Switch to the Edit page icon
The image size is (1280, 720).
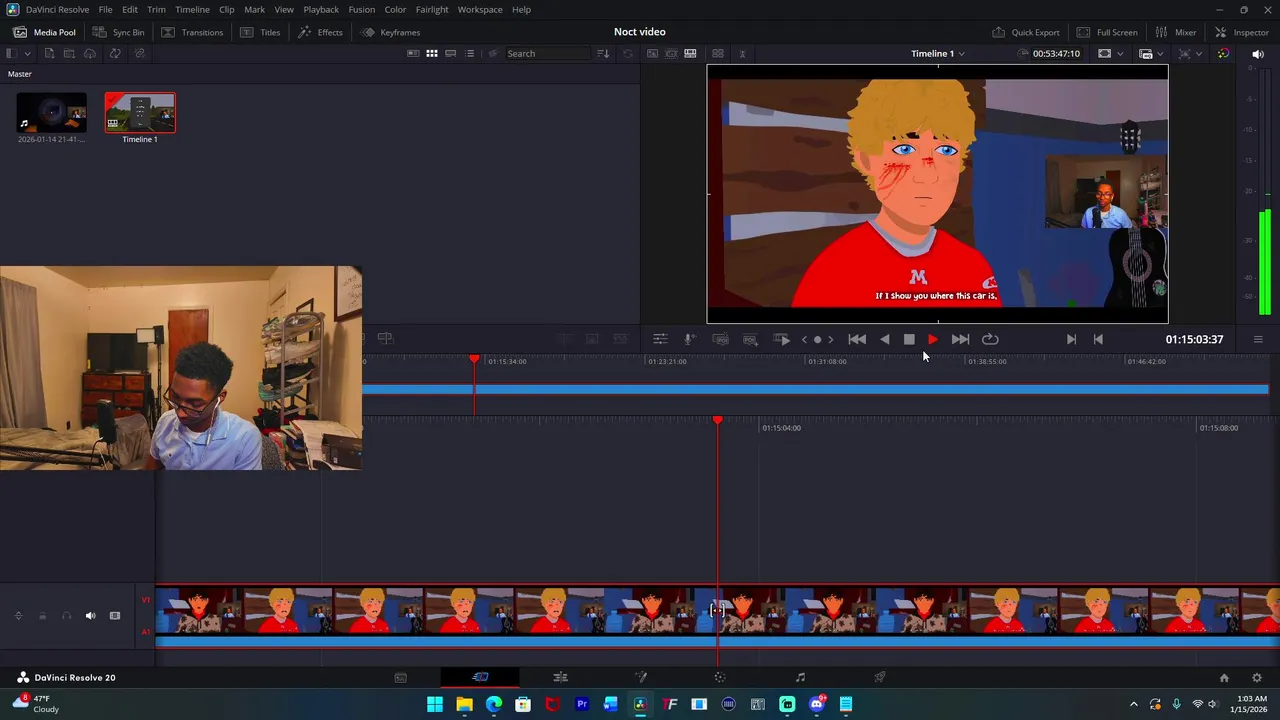point(560,677)
